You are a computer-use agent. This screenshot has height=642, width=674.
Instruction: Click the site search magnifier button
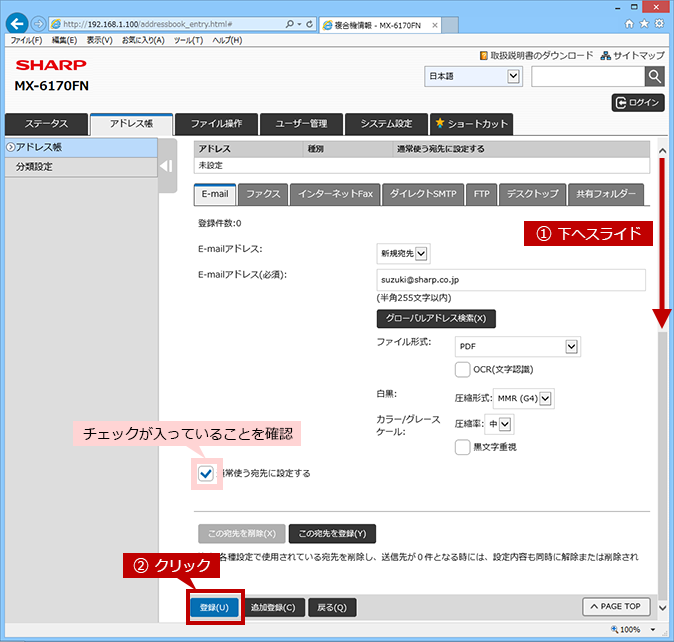coord(655,77)
